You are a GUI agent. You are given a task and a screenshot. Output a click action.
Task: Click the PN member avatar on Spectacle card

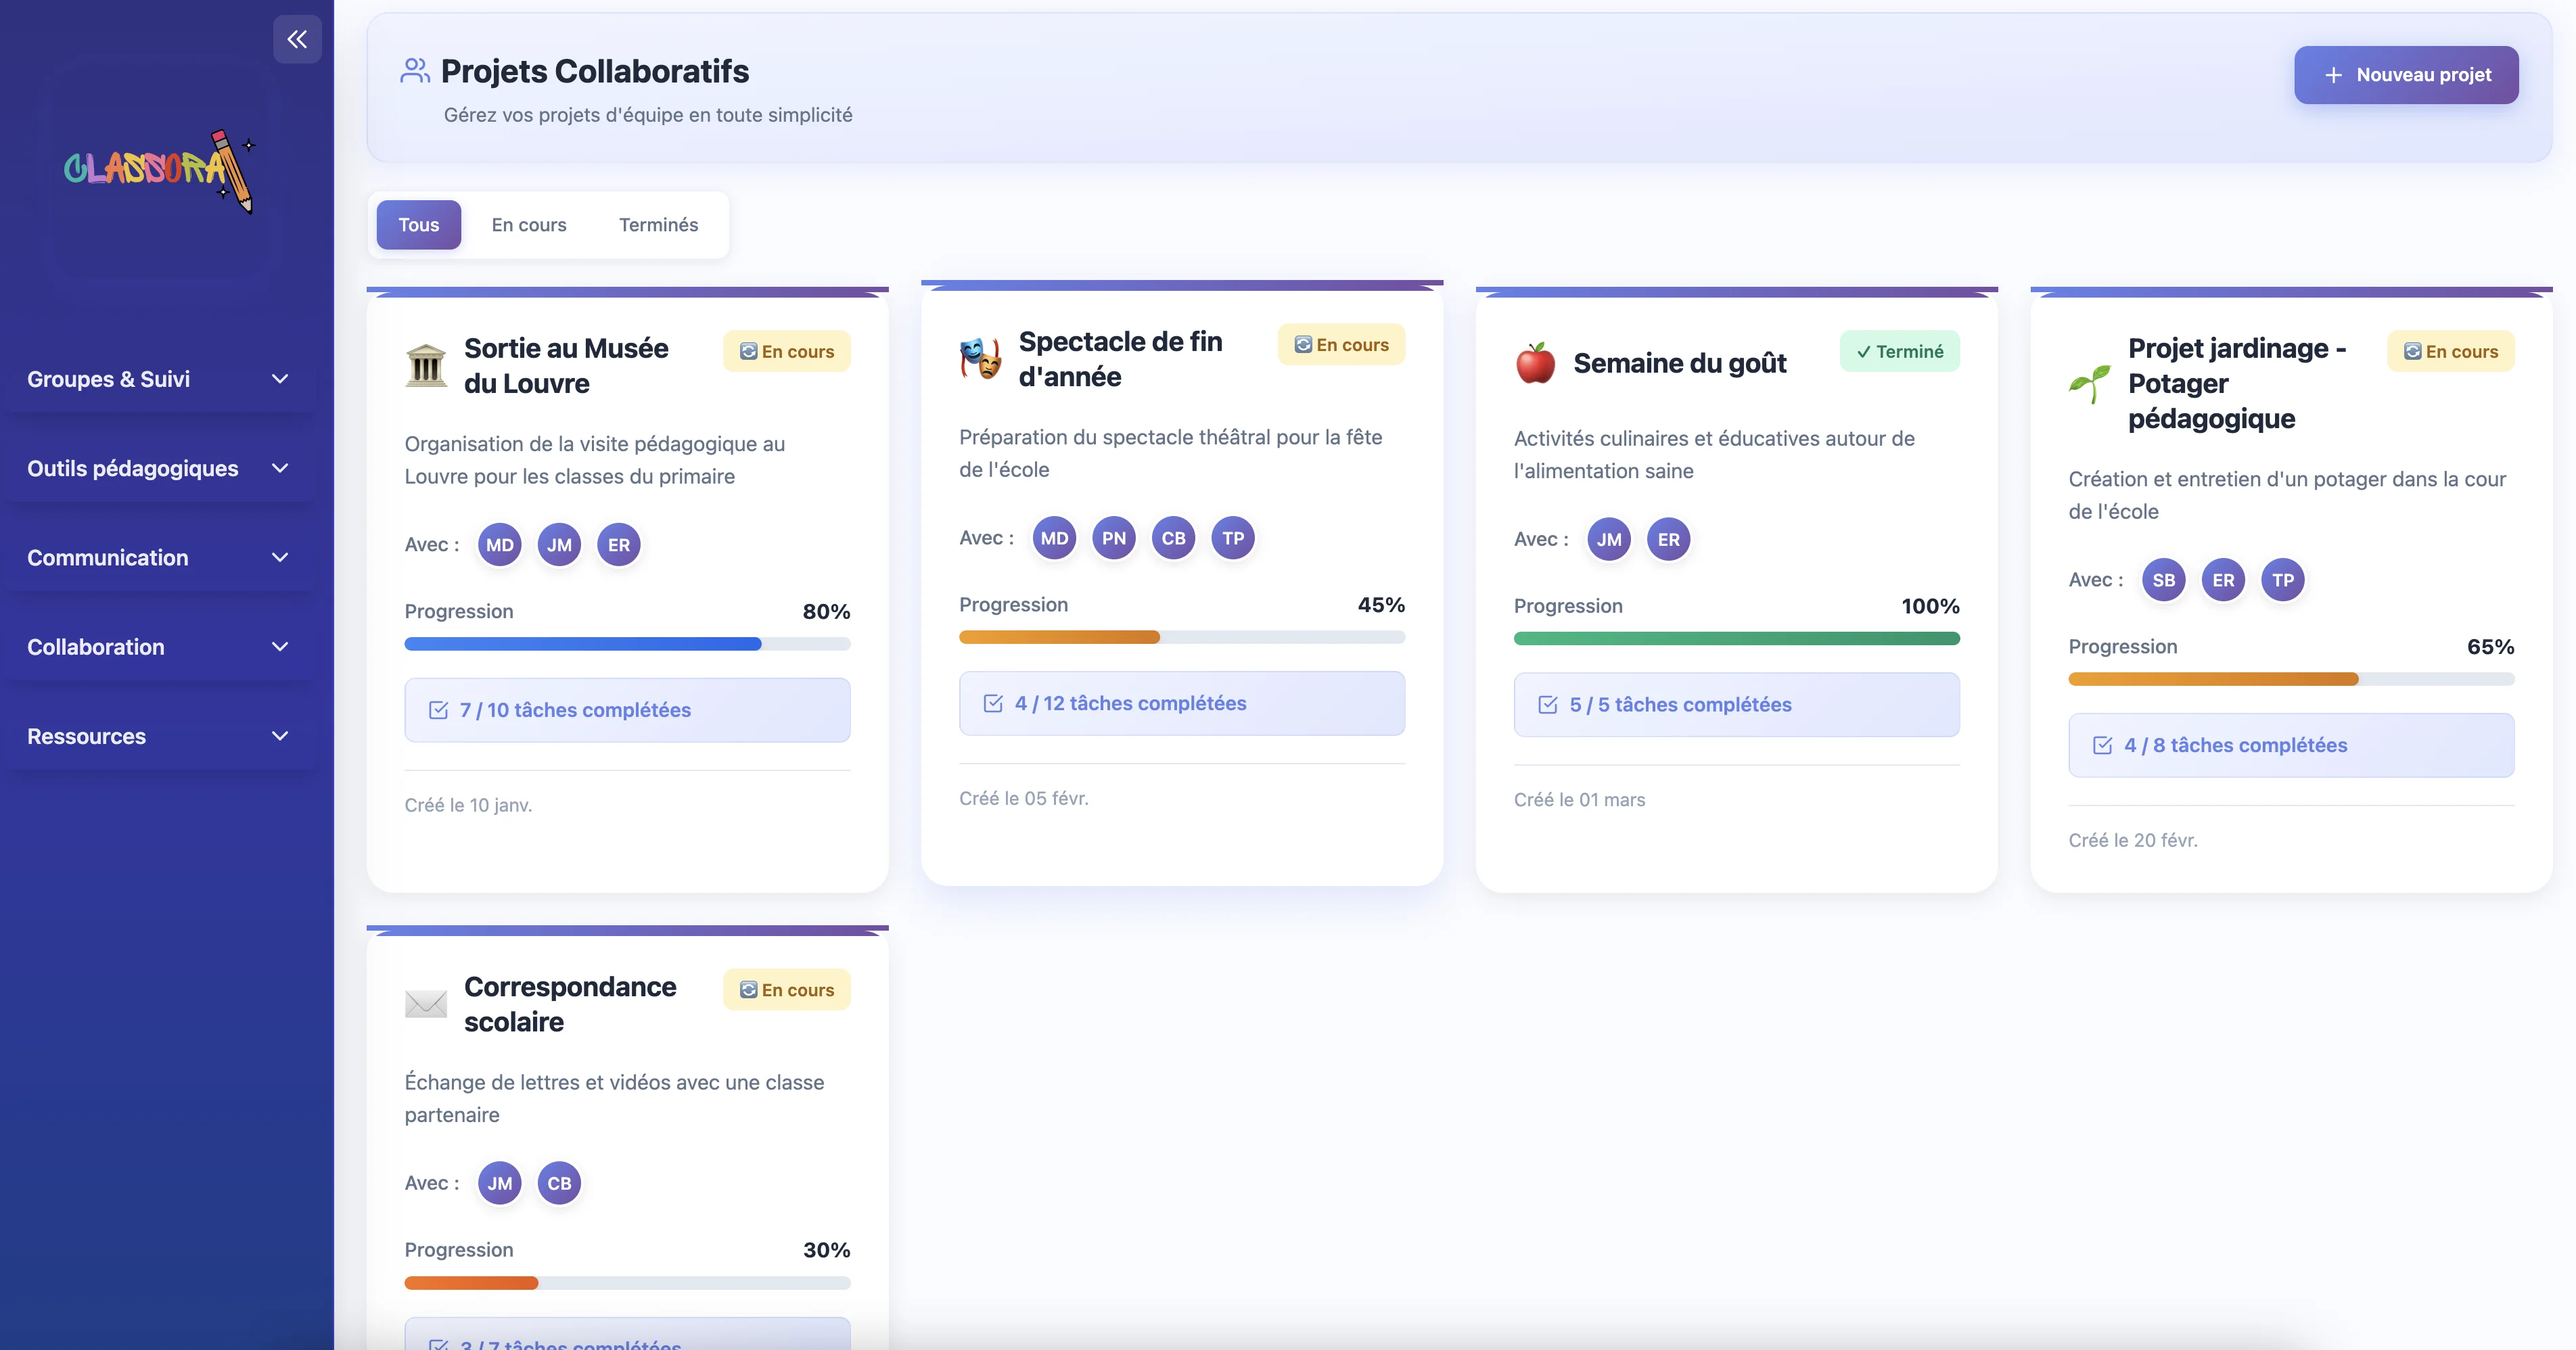click(x=1113, y=538)
